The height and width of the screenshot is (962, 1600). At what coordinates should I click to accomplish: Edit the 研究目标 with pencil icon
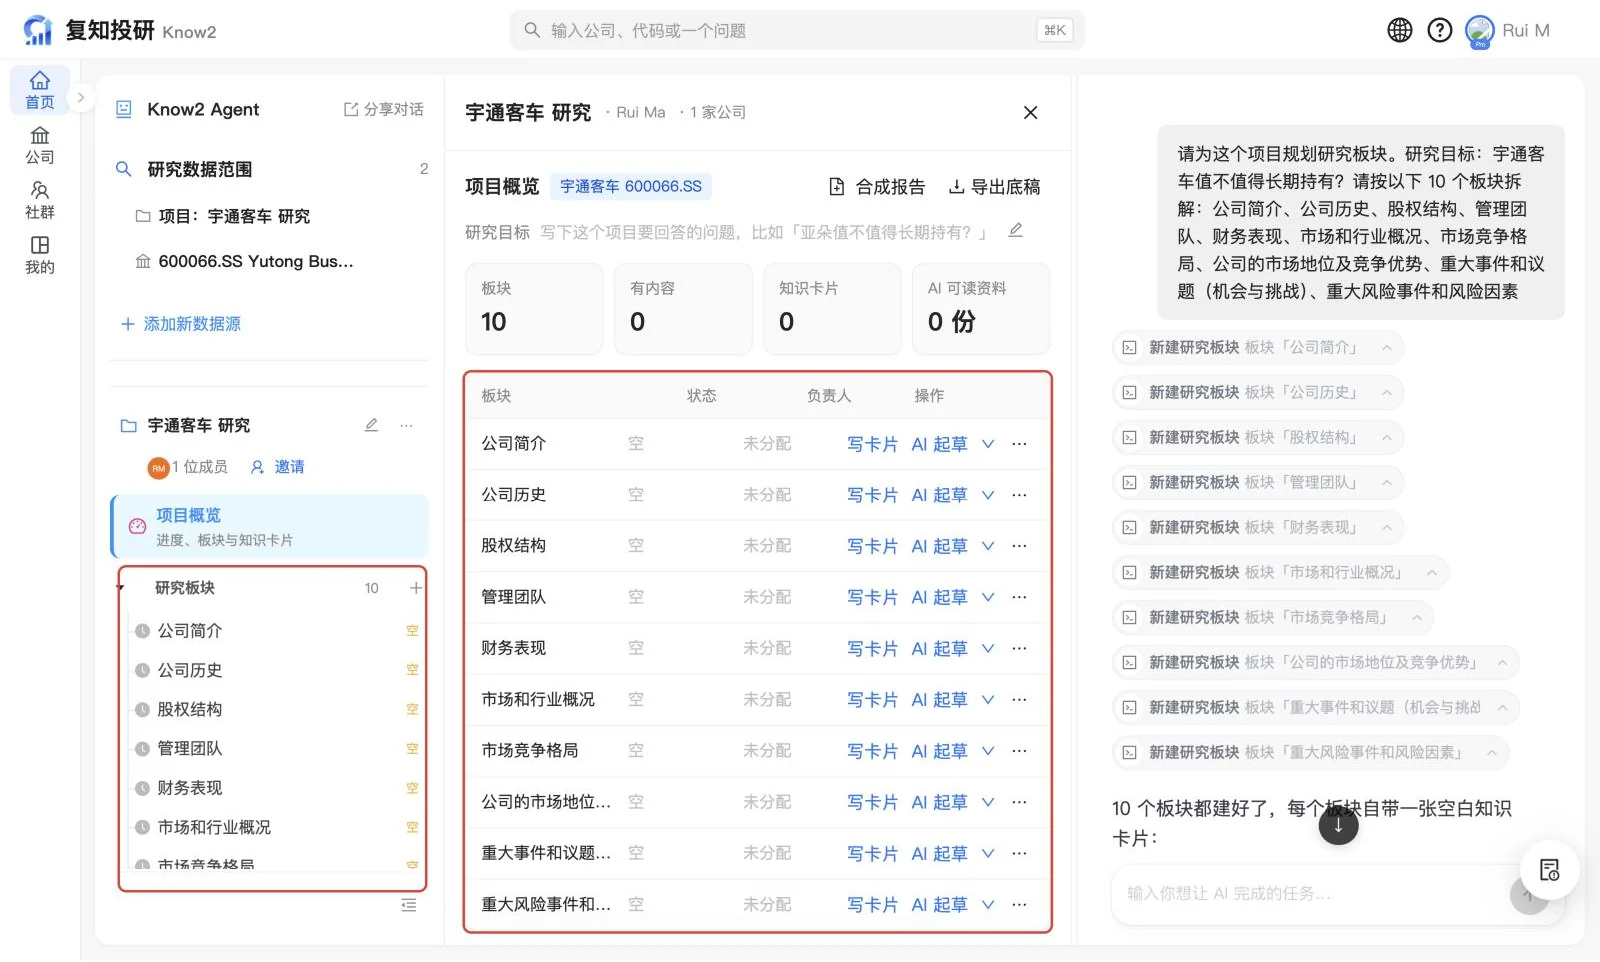point(1015,231)
